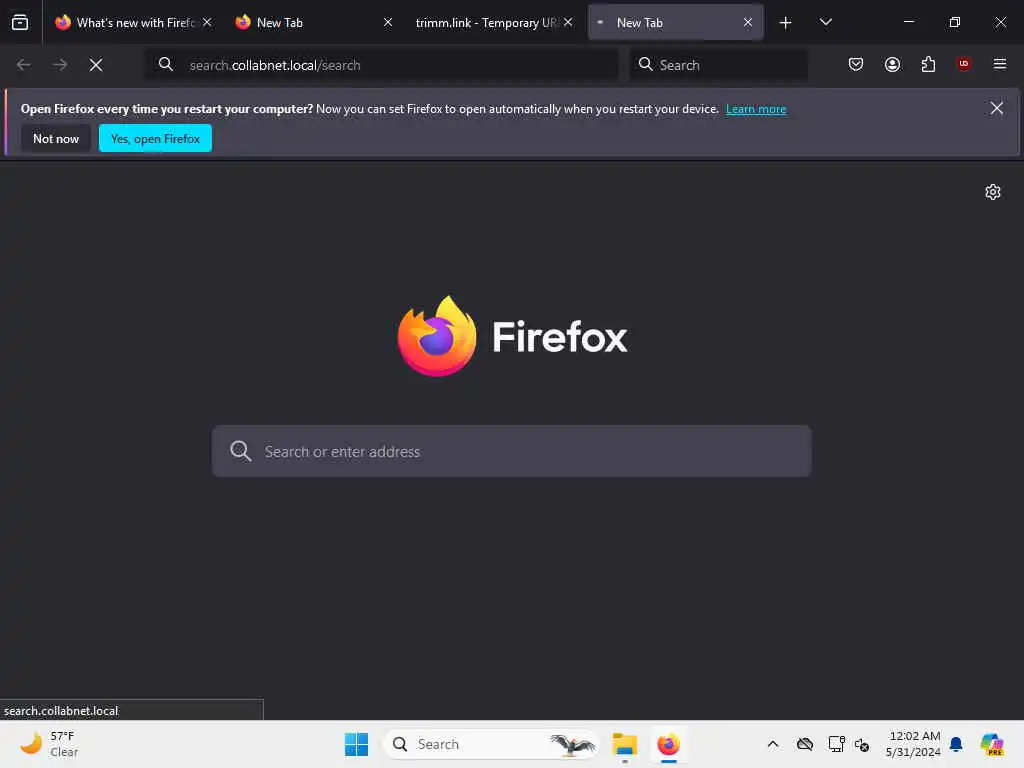Click the cloud sync tray icon
The width and height of the screenshot is (1024, 768).
click(x=805, y=744)
